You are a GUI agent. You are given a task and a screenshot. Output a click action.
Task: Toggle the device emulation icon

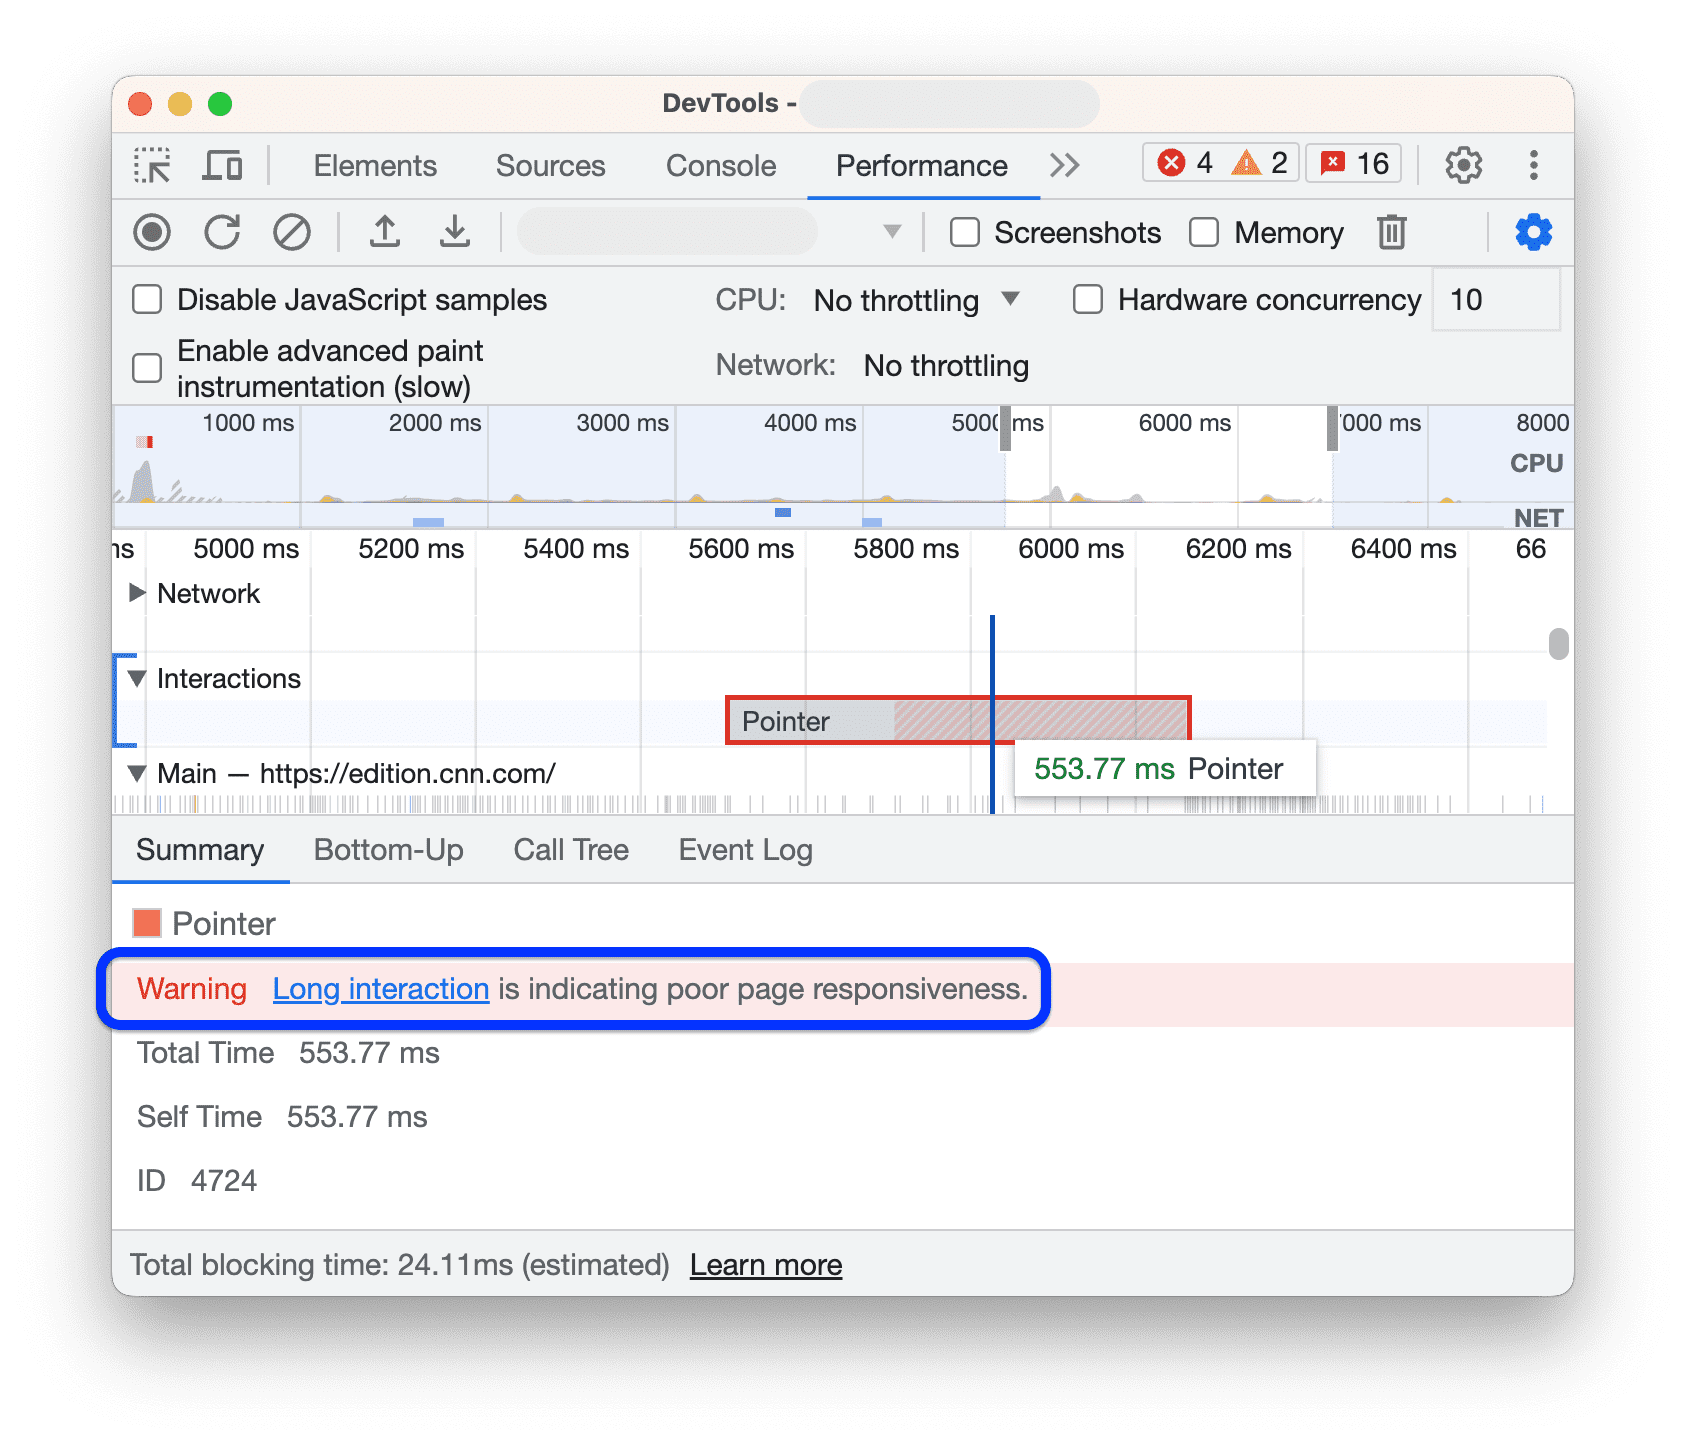coord(222,165)
